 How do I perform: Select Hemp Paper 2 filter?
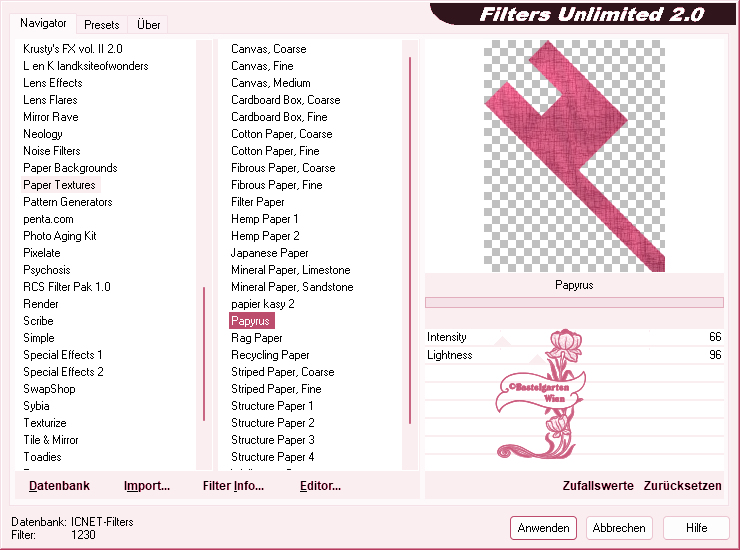pyautogui.click(x=265, y=236)
